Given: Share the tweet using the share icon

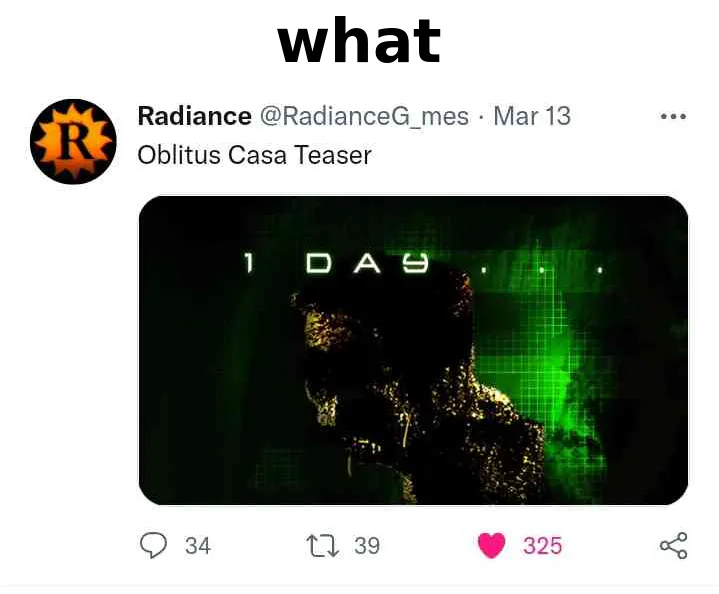Looking at the screenshot, I should click(x=674, y=545).
